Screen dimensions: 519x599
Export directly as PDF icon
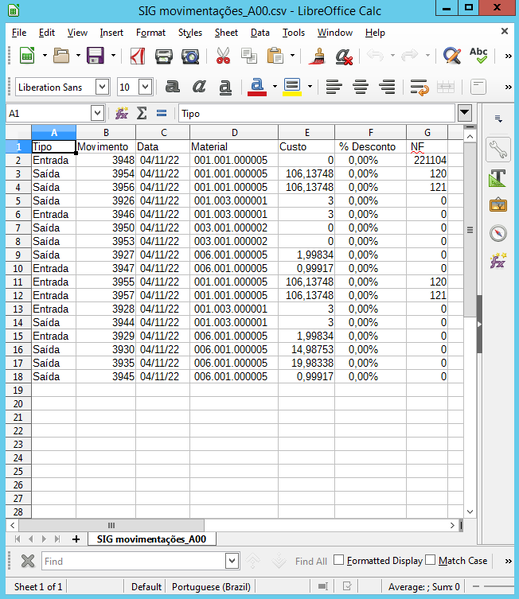[x=137, y=56]
